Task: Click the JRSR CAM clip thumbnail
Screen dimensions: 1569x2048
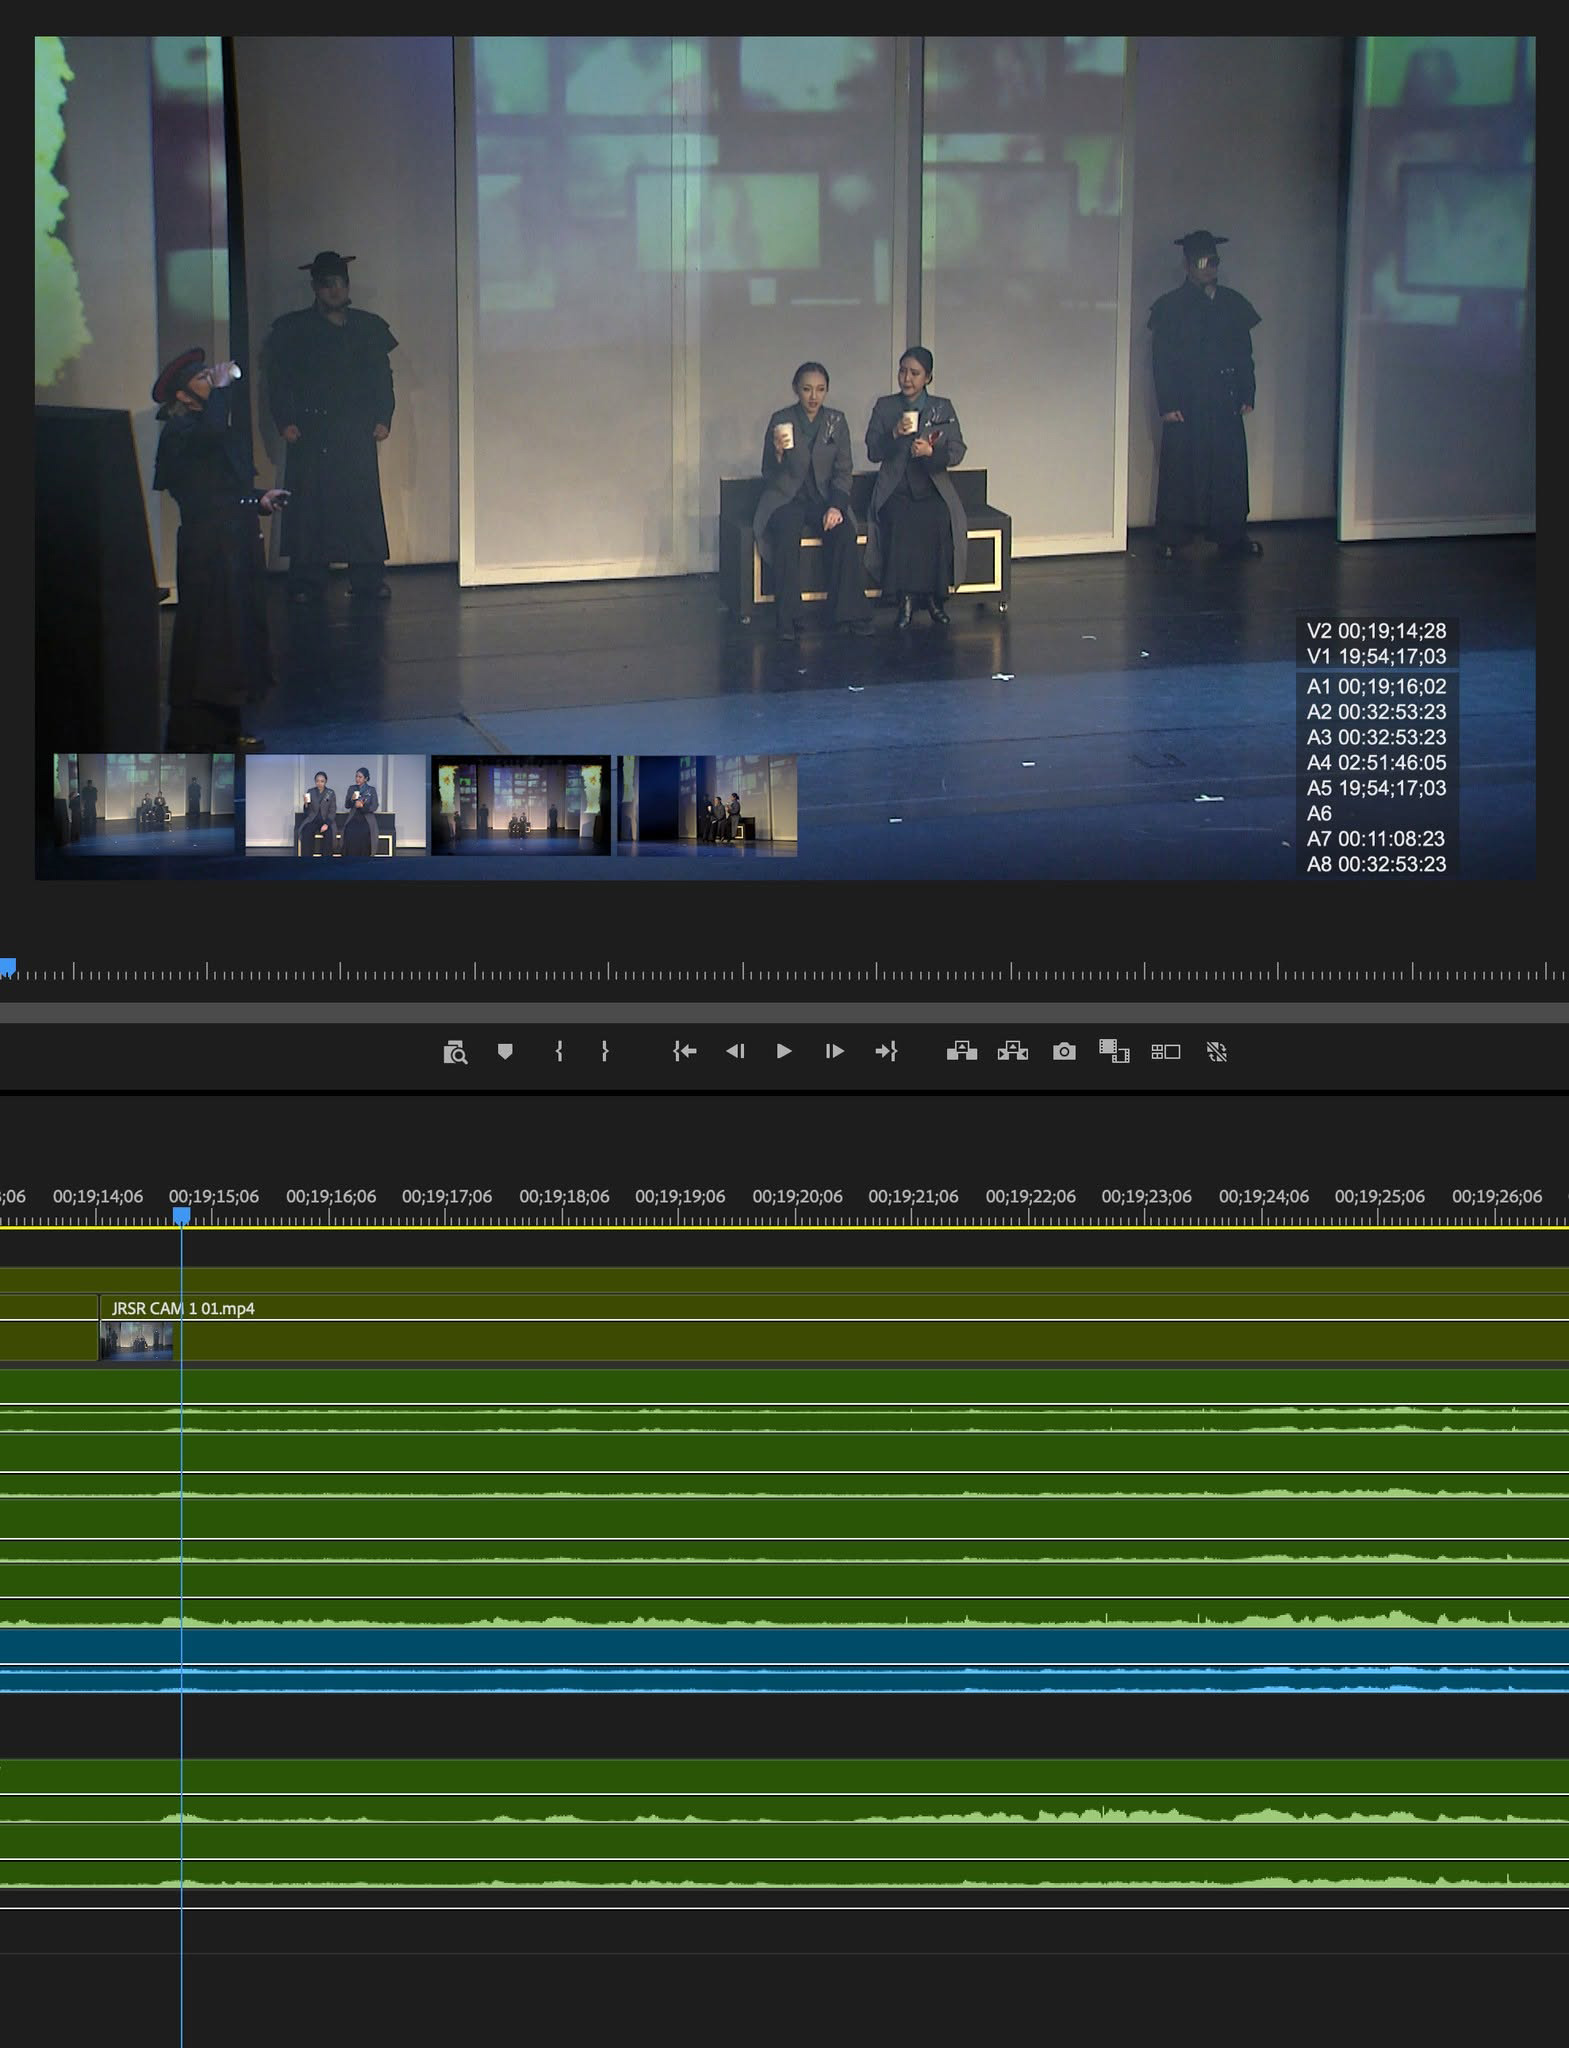Action: pos(137,1340)
